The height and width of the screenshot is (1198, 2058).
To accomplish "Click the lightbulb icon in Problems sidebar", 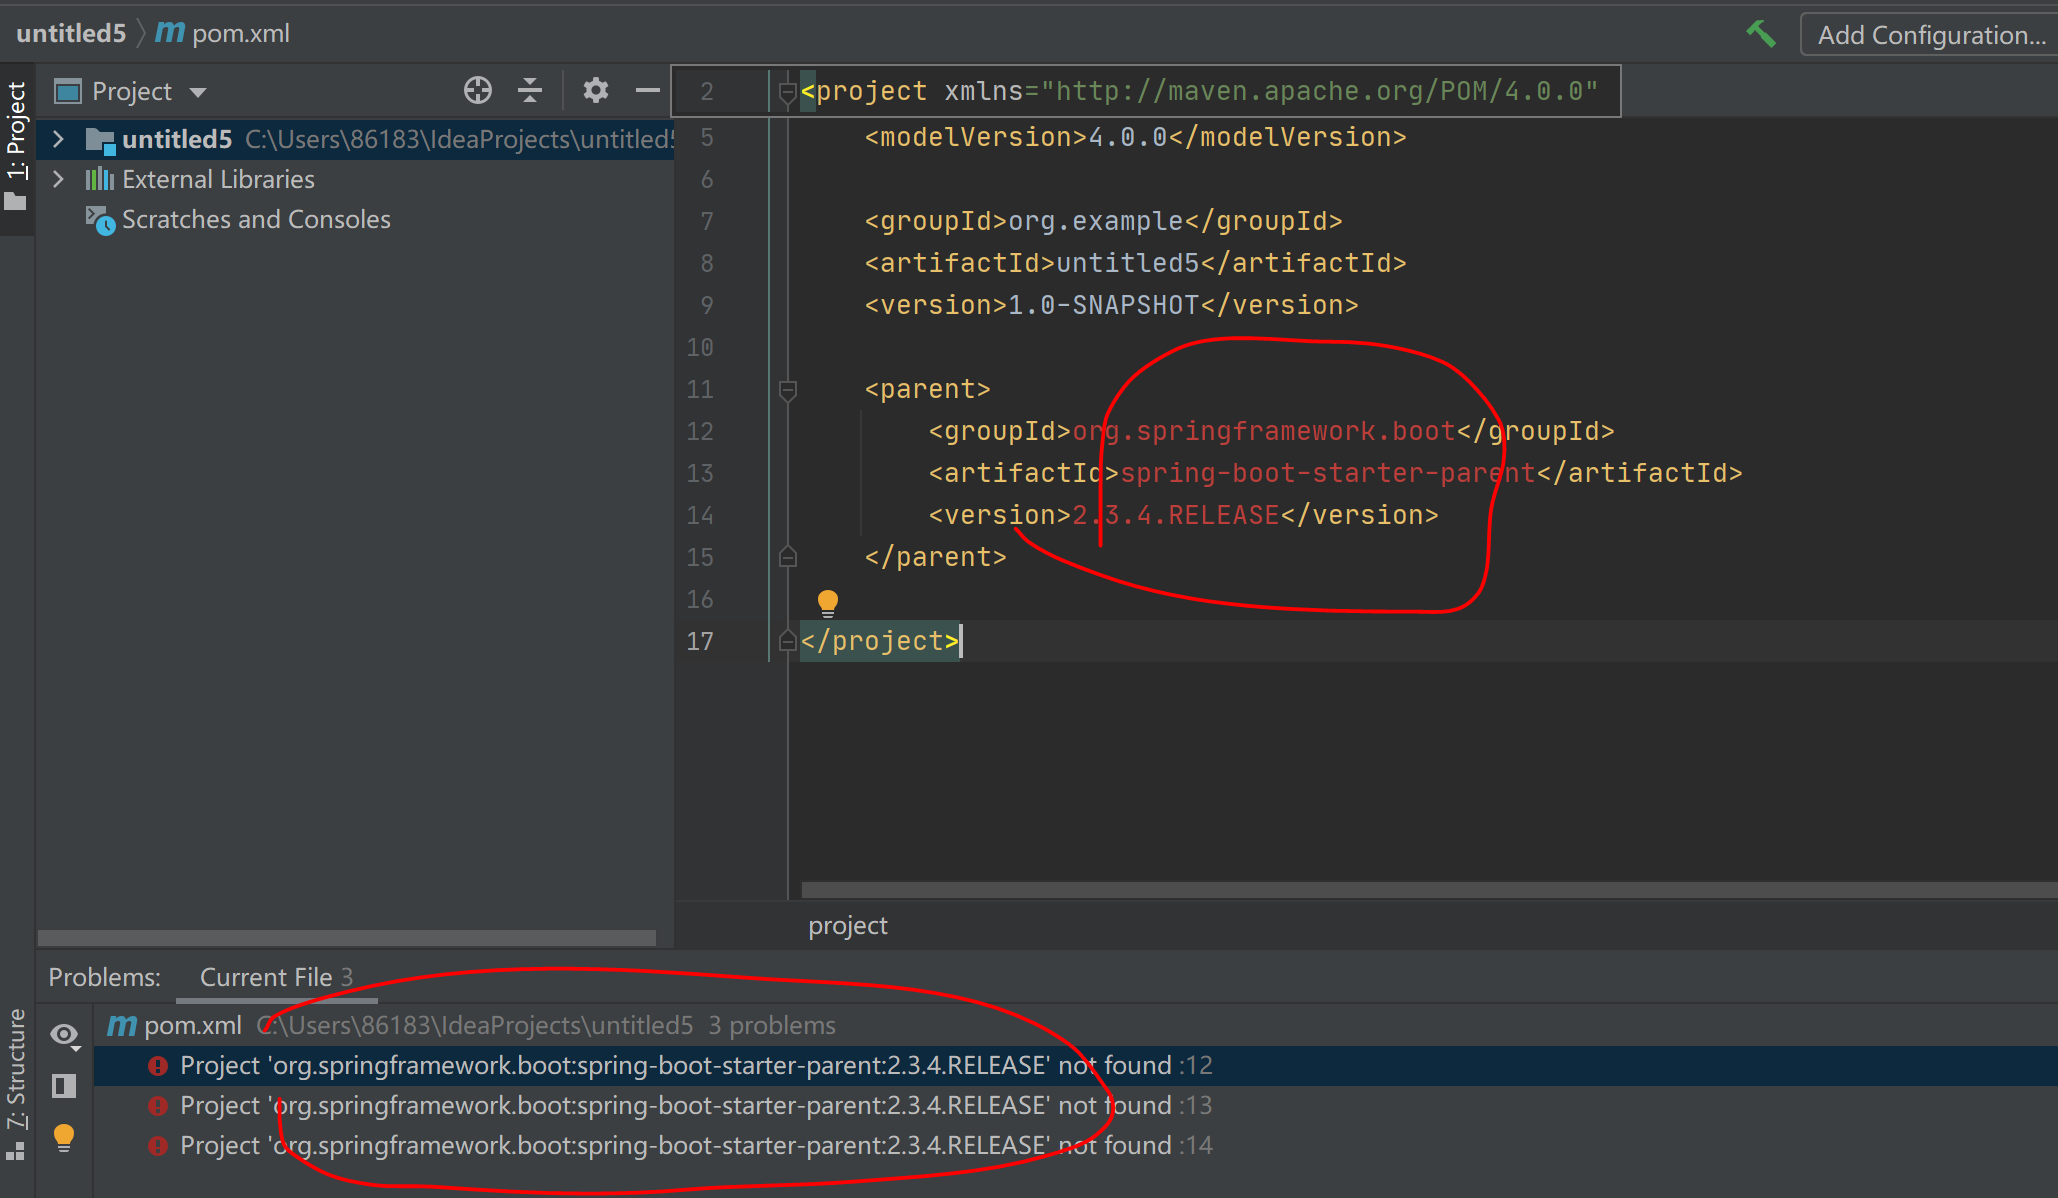I will coord(64,1137).
